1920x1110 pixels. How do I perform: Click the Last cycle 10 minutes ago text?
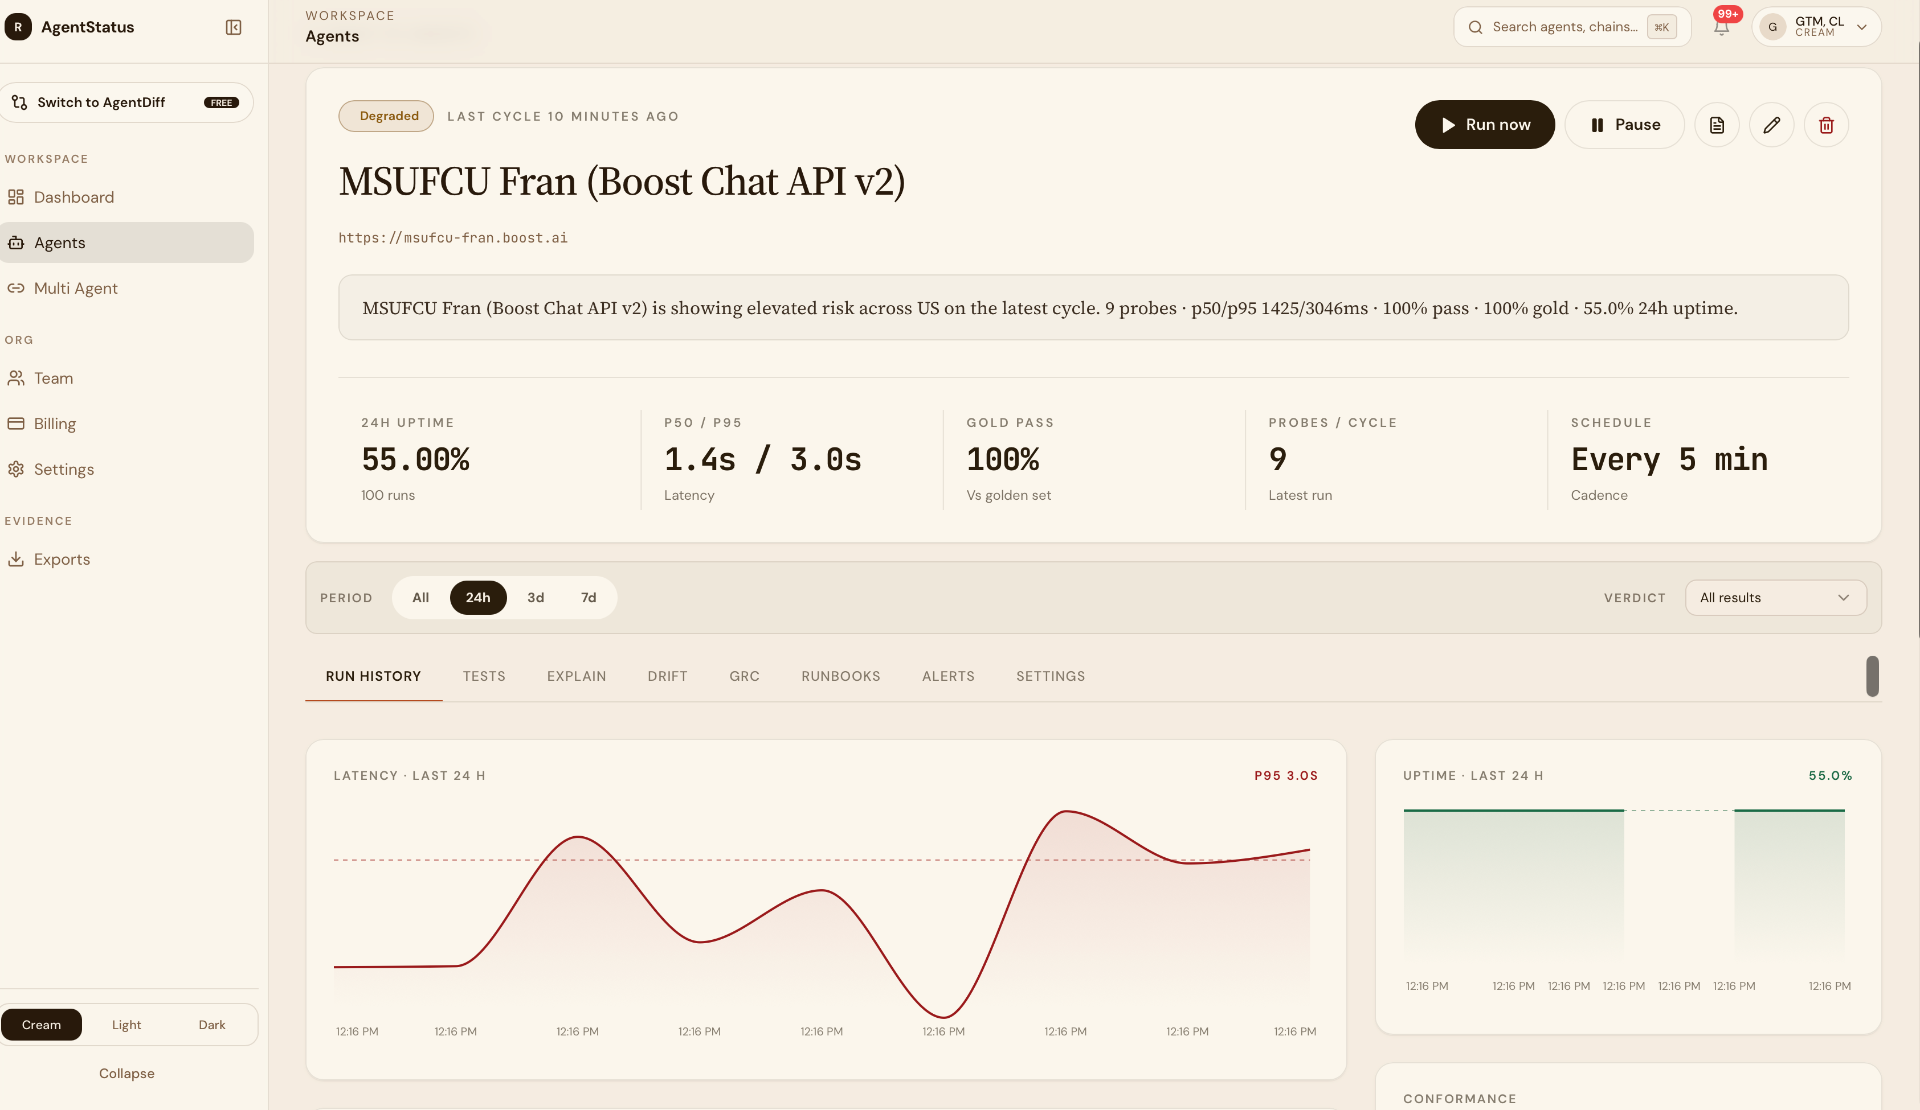(x=563, y=117)
